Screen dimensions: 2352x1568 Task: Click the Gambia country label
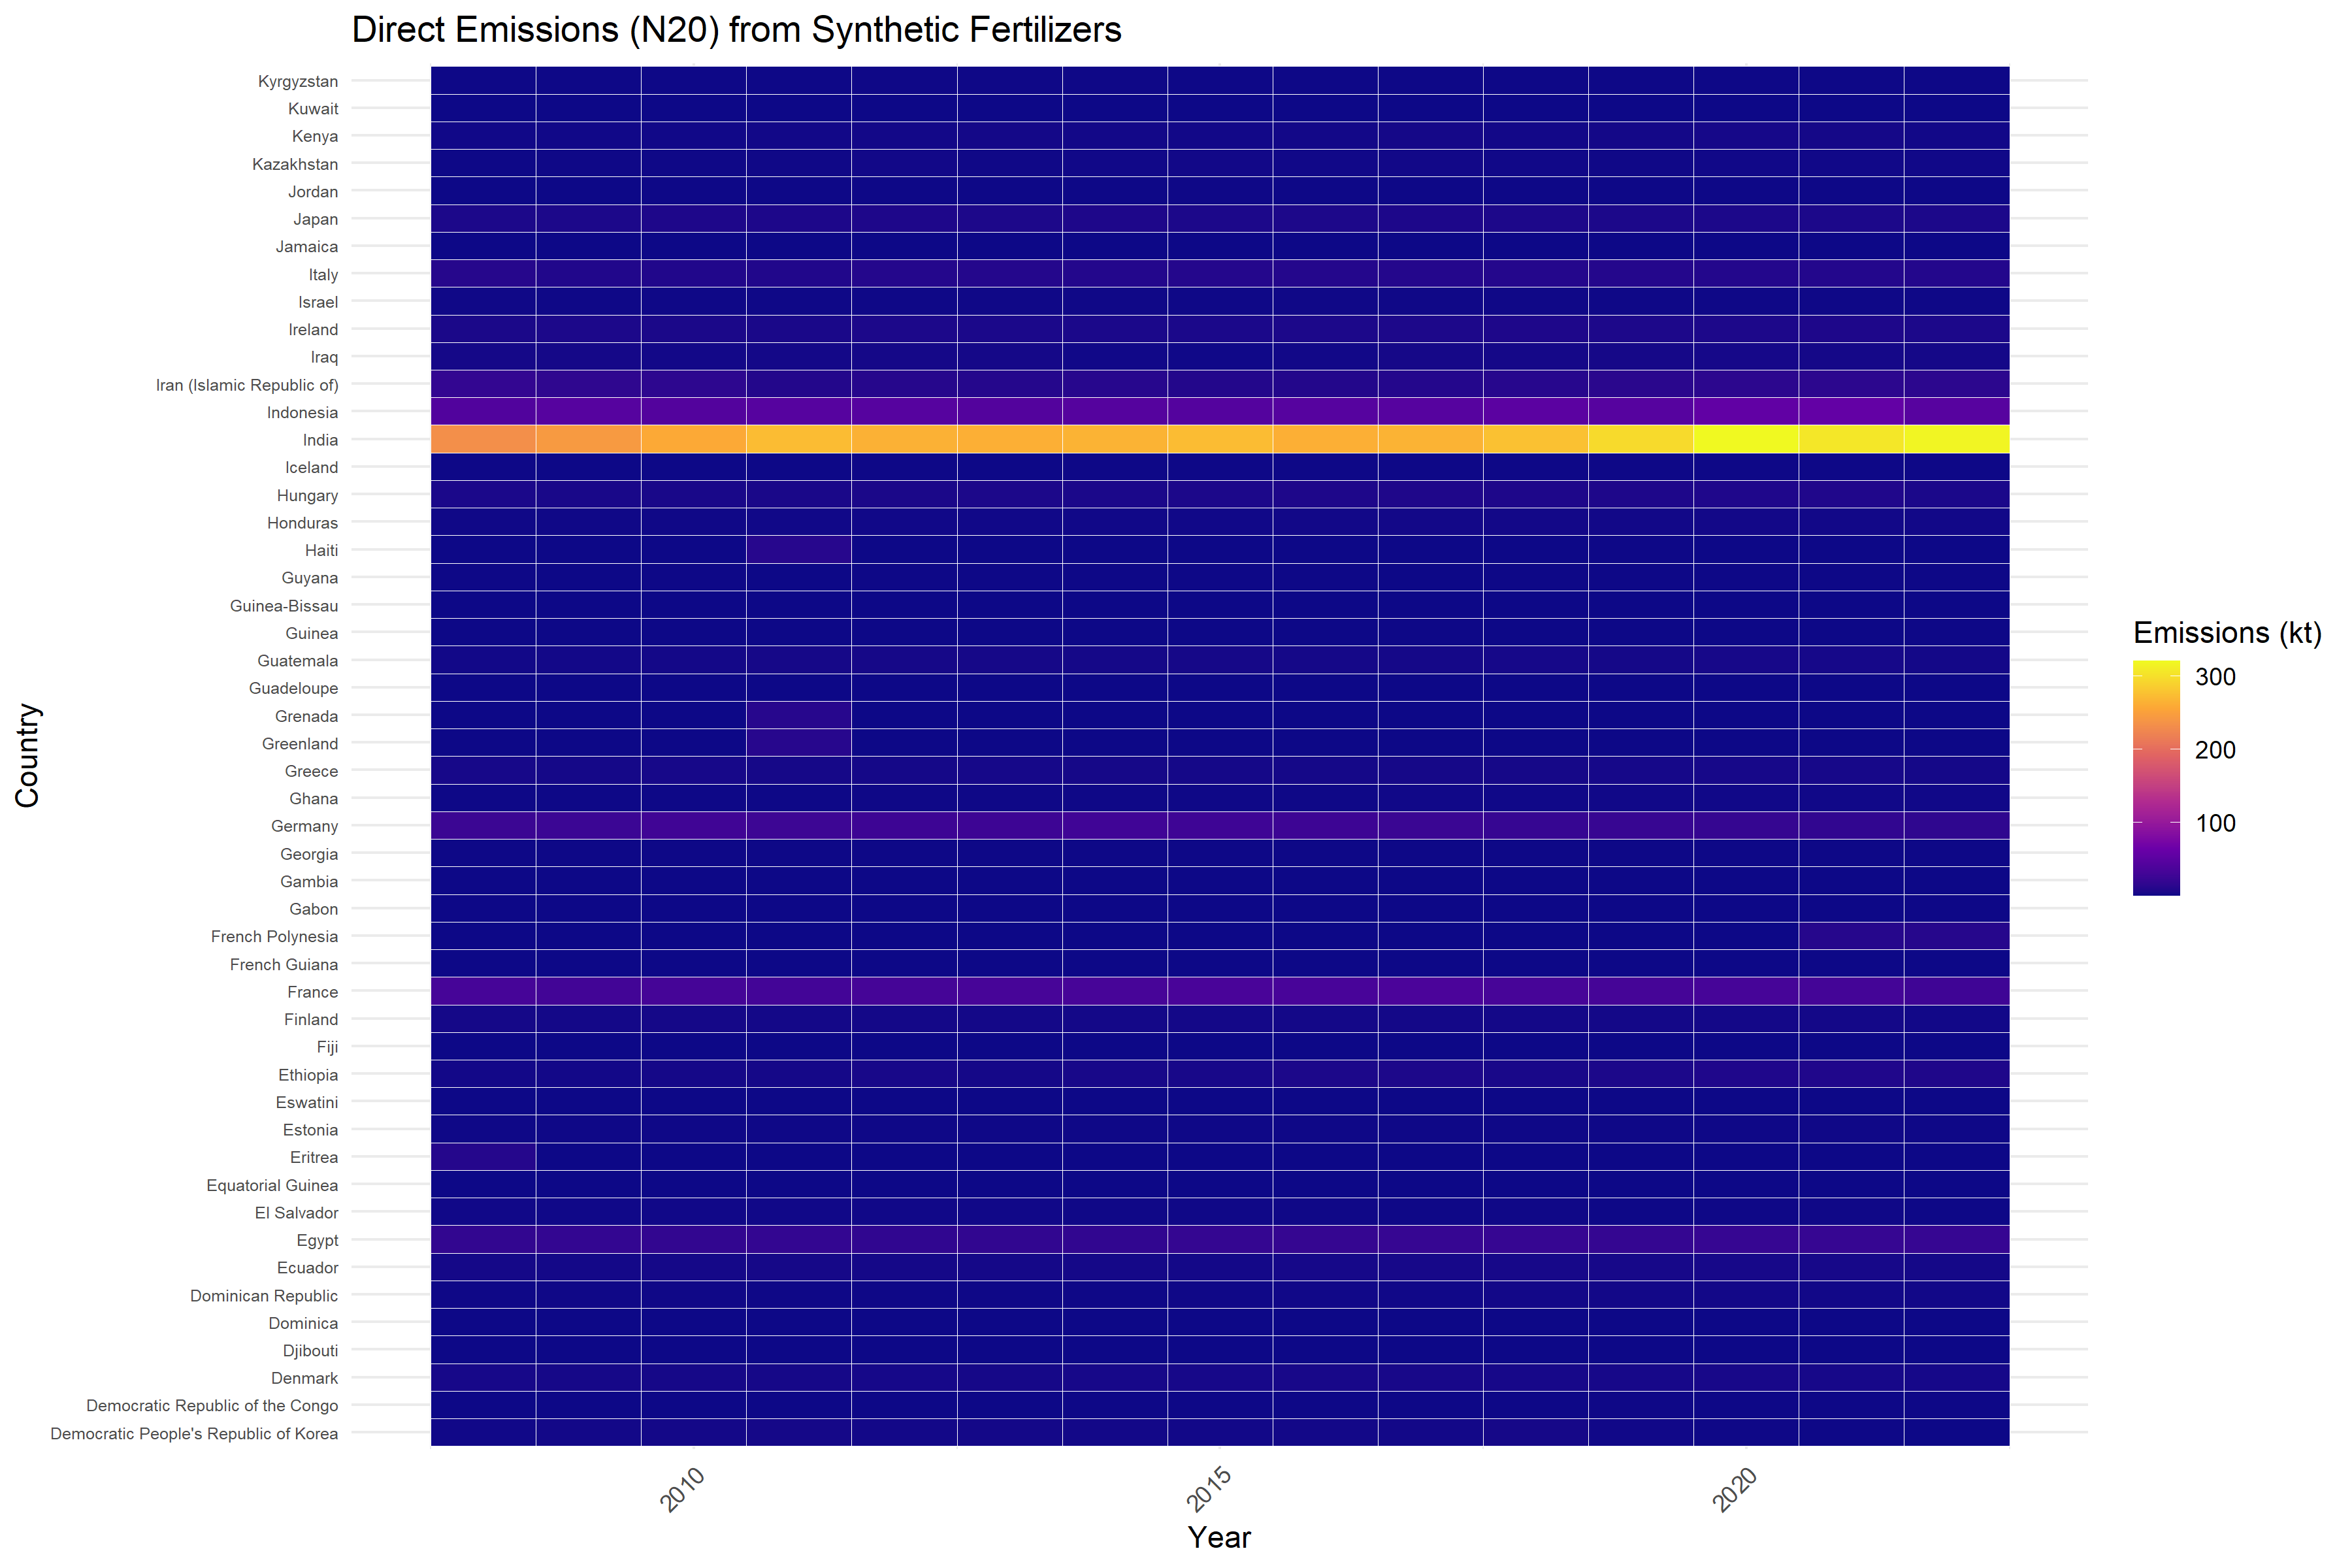[309, 882]
